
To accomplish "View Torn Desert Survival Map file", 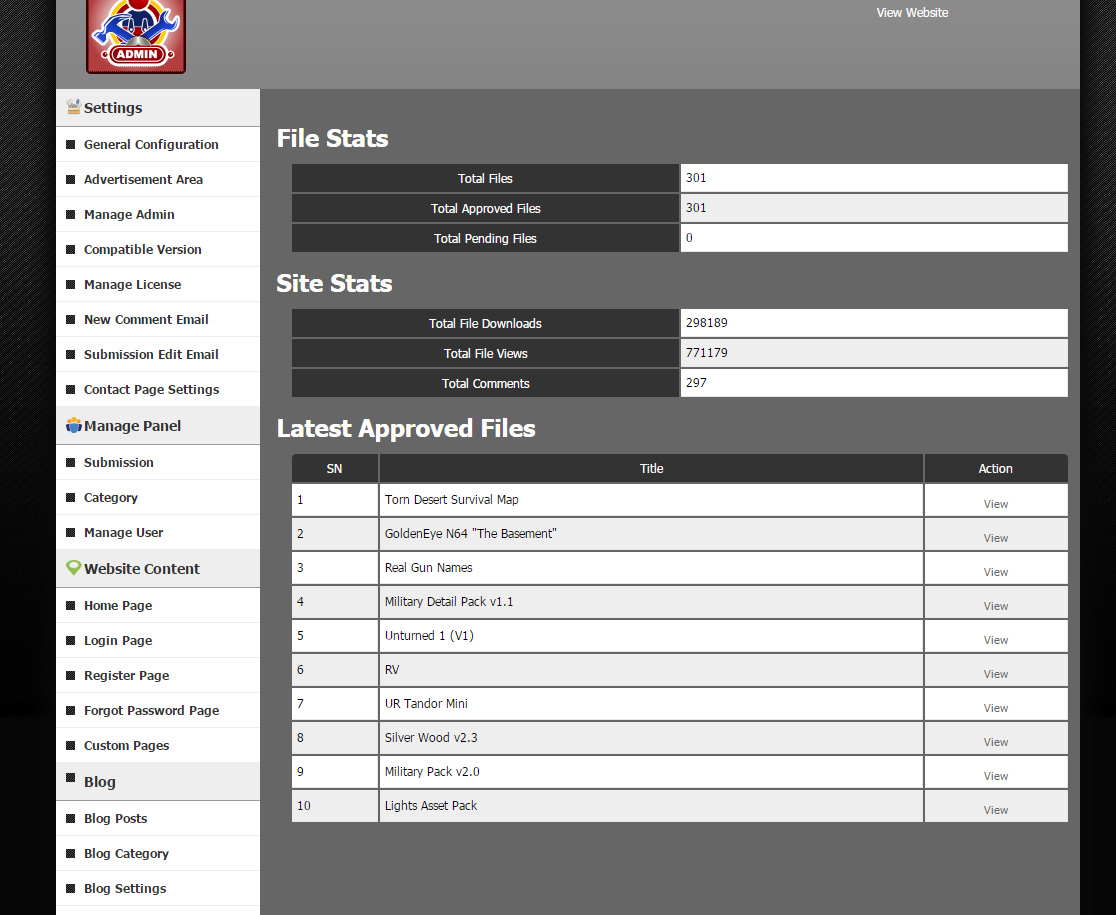I will [x=995, y=504].
